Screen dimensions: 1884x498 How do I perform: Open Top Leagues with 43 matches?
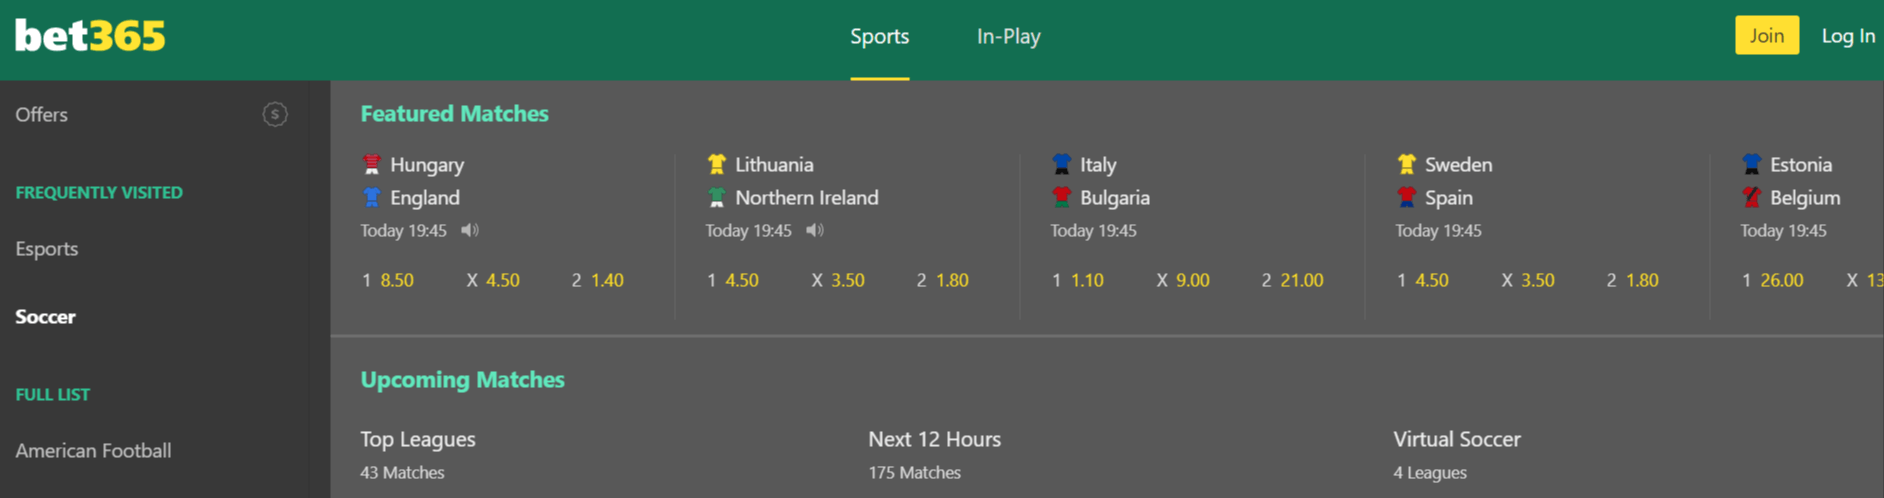point(418,454)
